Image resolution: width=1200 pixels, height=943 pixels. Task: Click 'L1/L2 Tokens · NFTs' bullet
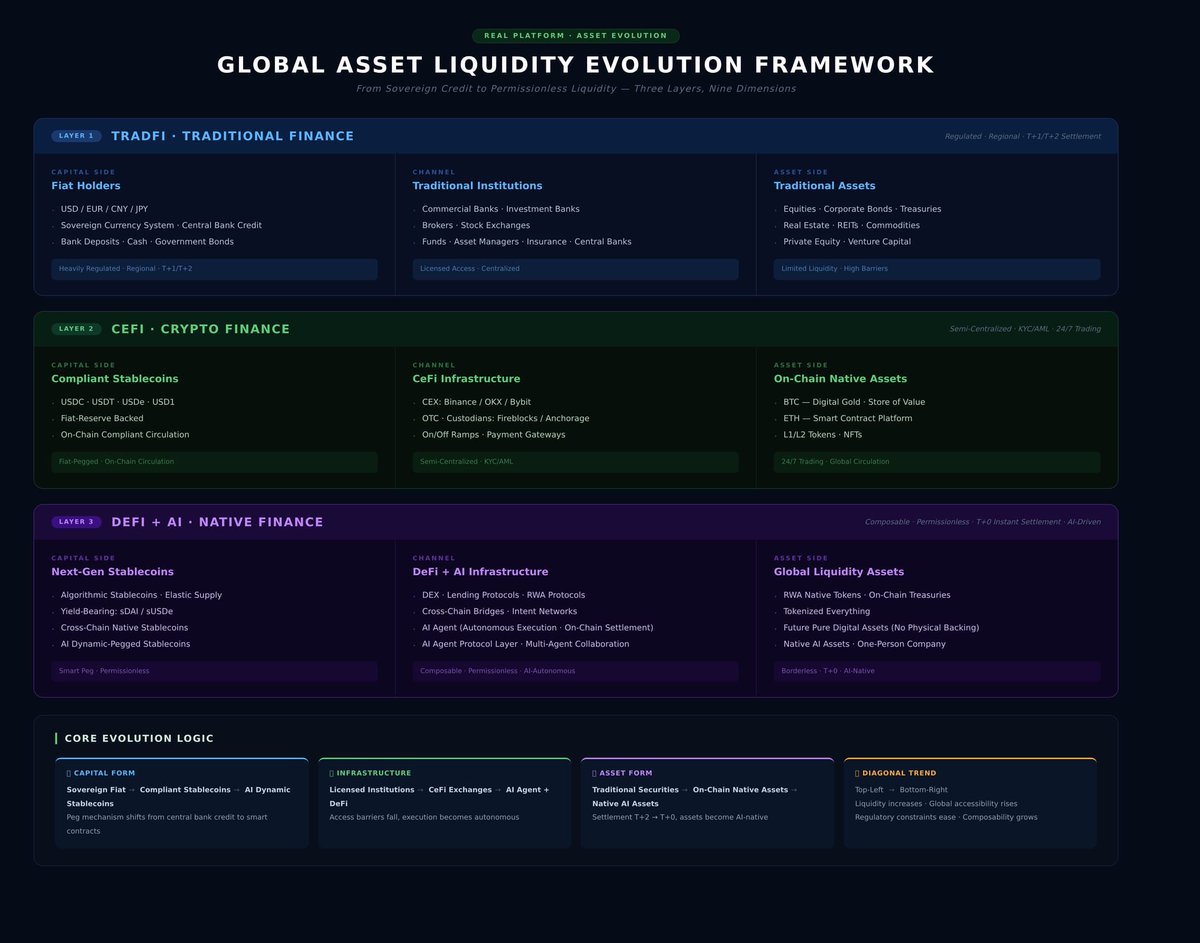click(x=822, y=435)
